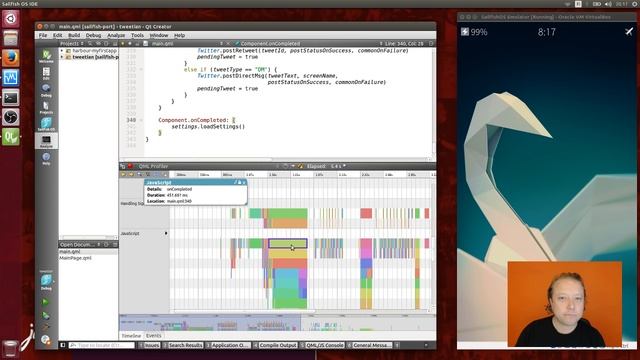The width and height of the screenshot is (640, 360).
Task: Open the General Messages pane
Action: (370, 345)
